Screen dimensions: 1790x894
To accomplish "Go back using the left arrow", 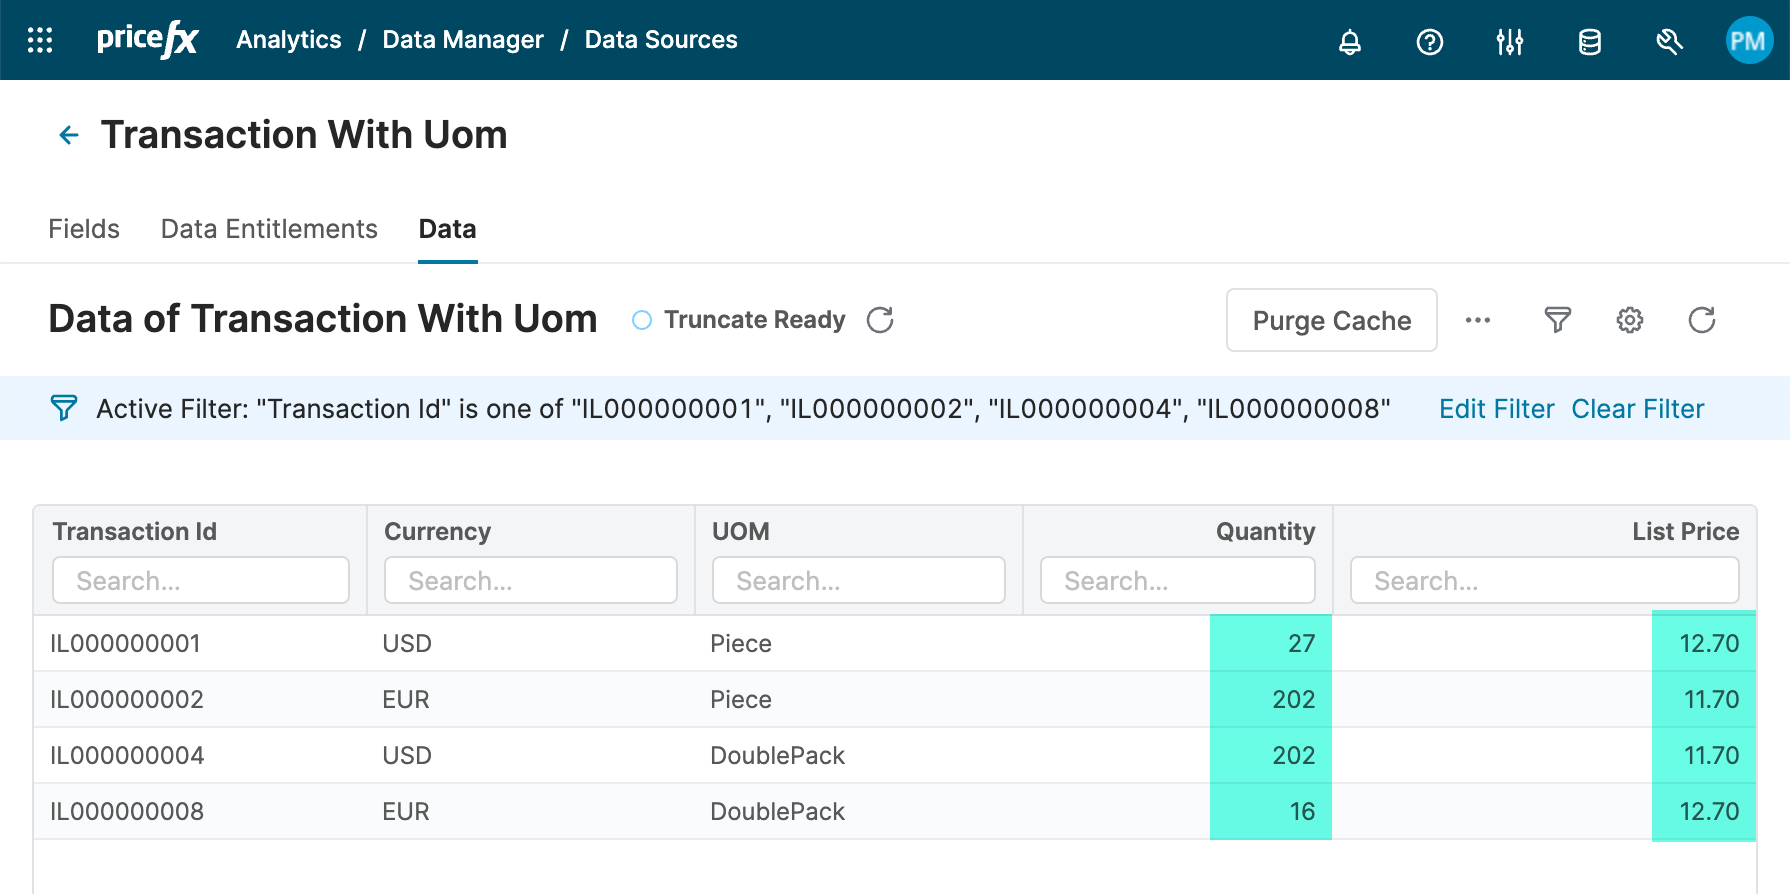I will [x=68, y=135].
